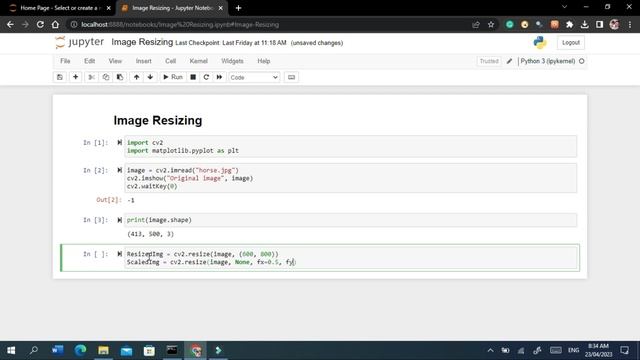Run the selected cell
Viewport: 640px width, 360px height.
[173, 77]
